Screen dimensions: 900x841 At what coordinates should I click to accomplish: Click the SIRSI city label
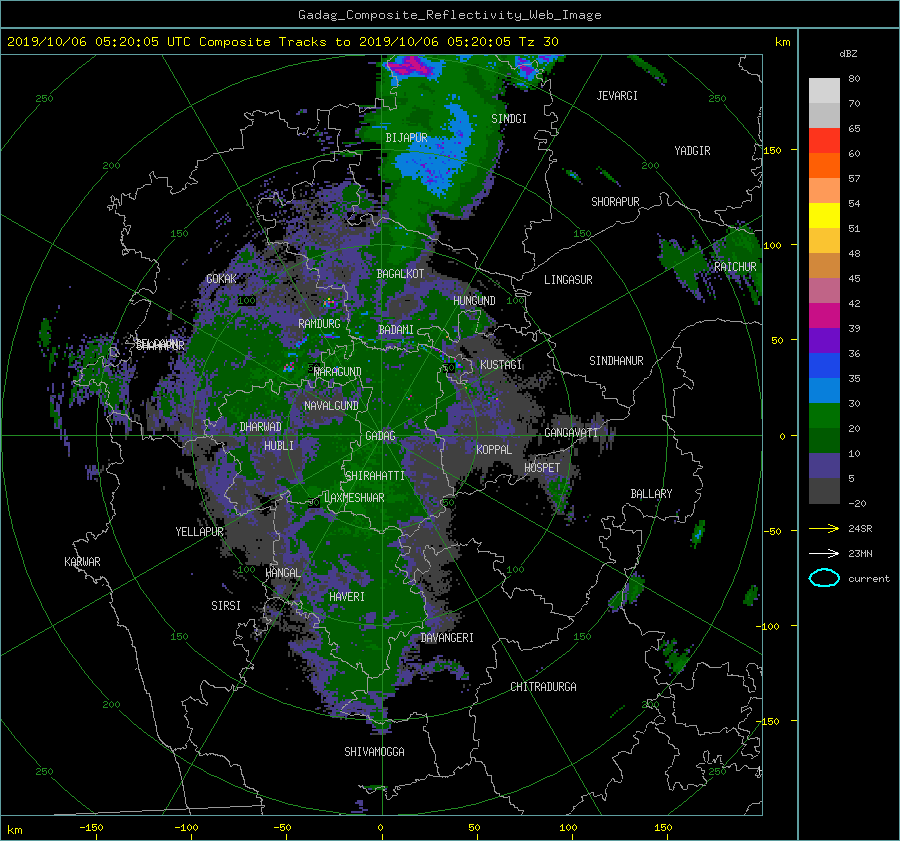pos(226,606)
